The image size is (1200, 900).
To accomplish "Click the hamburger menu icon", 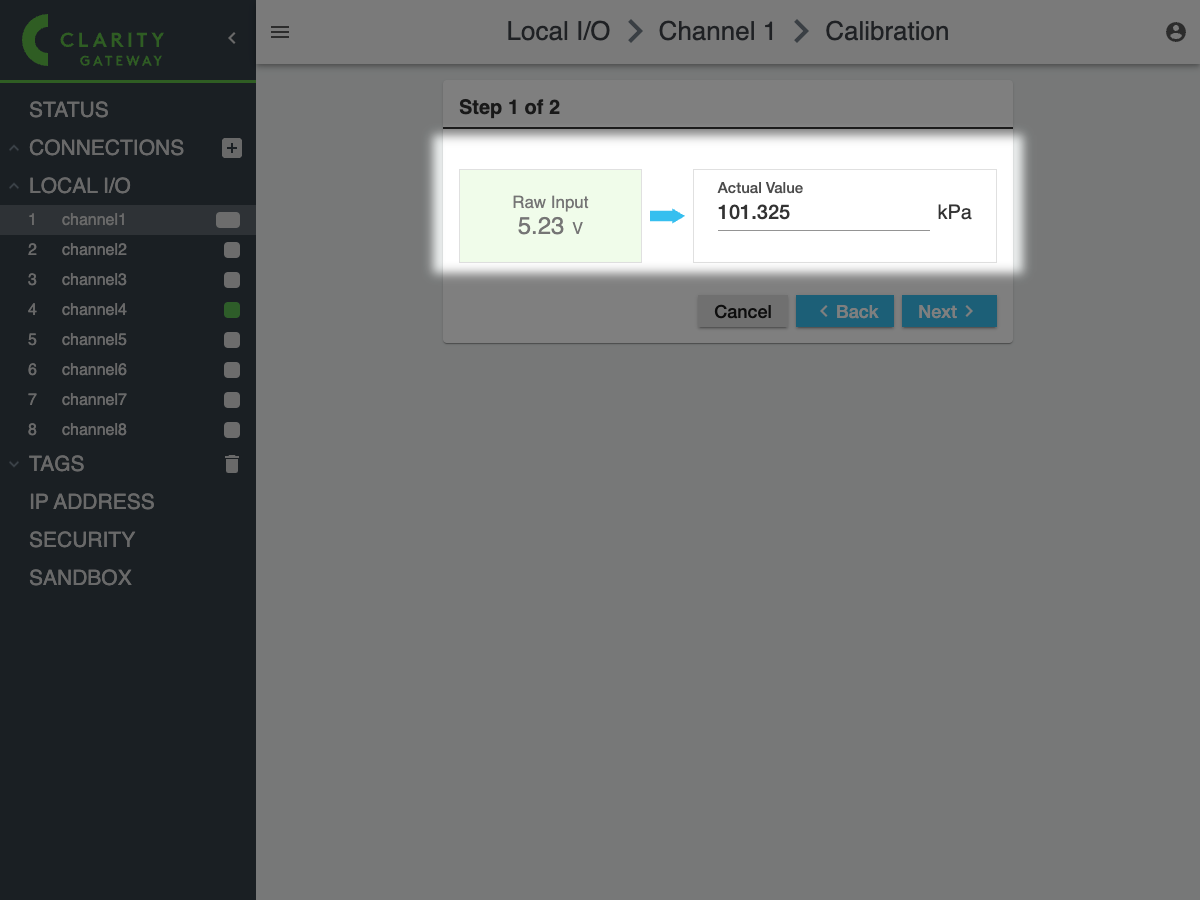I will [280, 32].
